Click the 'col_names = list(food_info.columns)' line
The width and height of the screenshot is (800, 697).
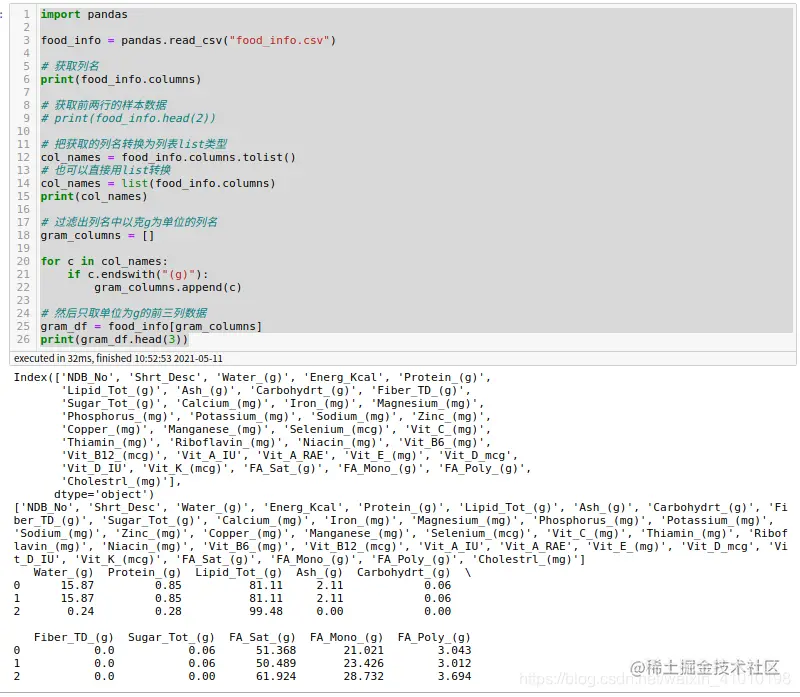click(x=158, y=183)
